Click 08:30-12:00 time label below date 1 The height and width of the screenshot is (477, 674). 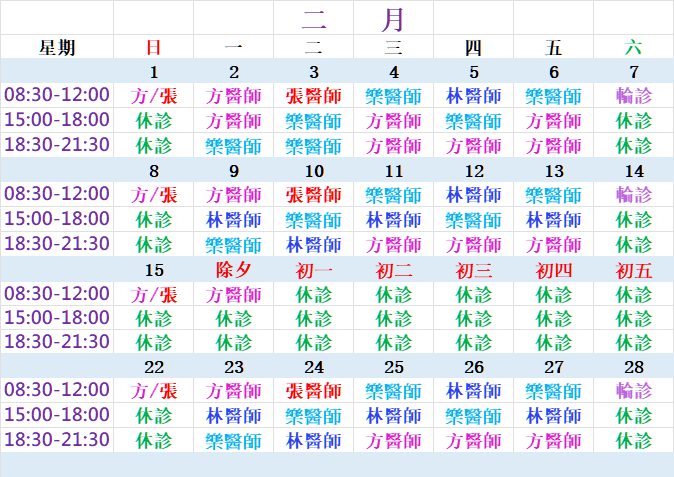point(57,95)
